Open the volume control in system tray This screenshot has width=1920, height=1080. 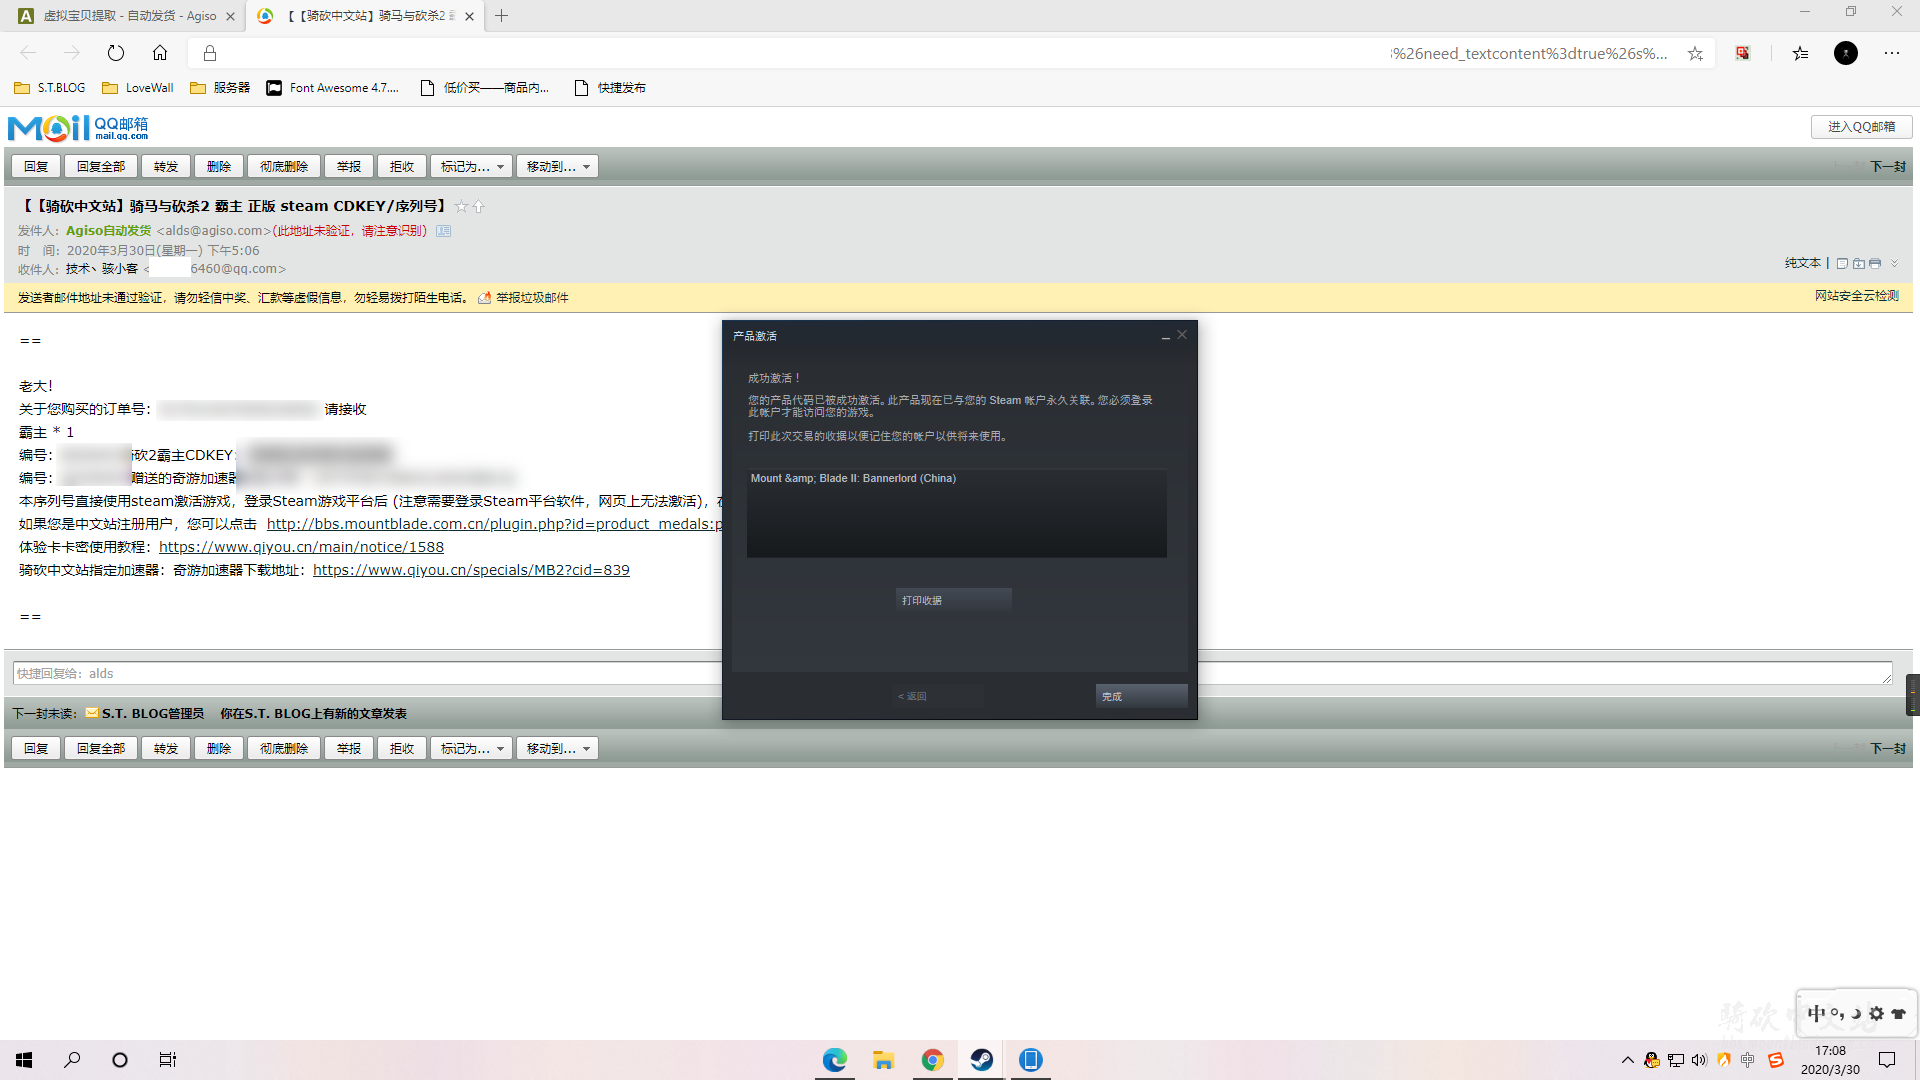[1699, 1060]
